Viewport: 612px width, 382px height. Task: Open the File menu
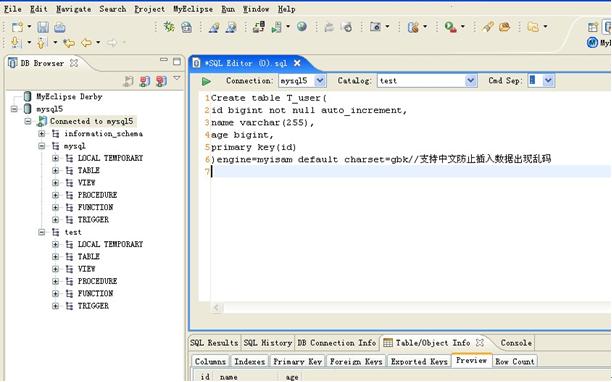point(12,9)
